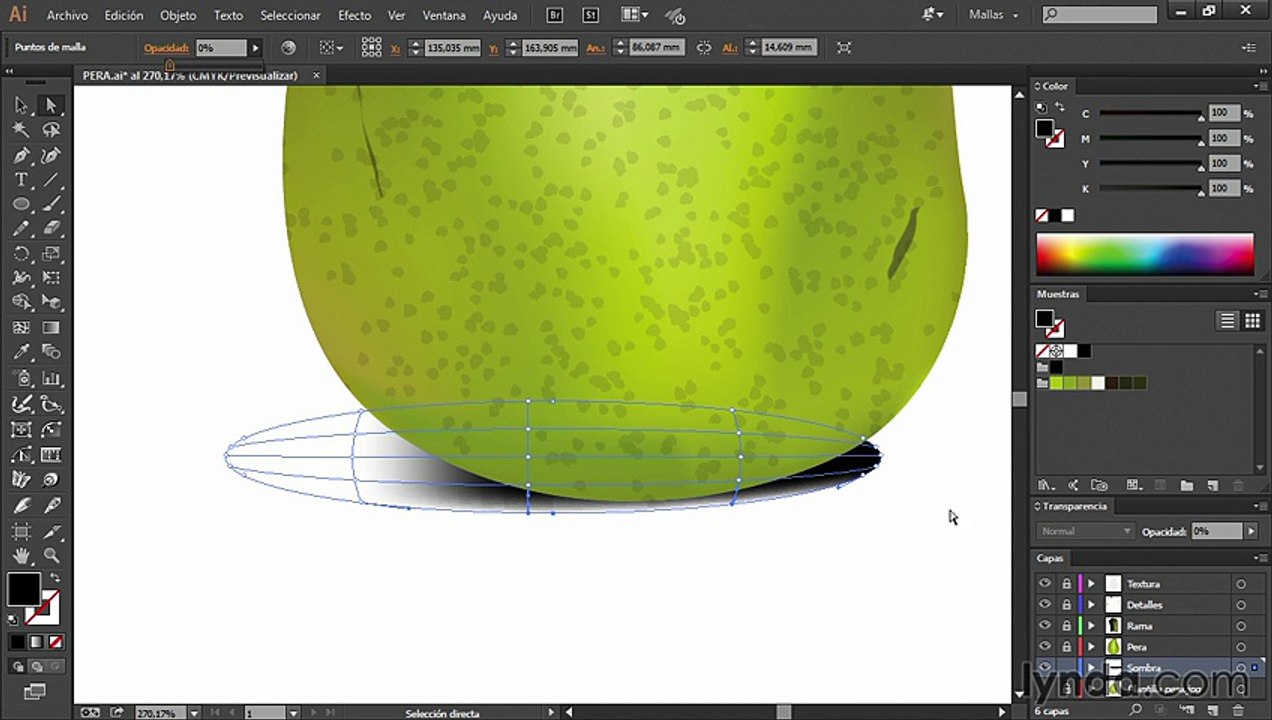Select the Paintbrush tool
This screenshot has height=720, width=1272.
[50, 204]
